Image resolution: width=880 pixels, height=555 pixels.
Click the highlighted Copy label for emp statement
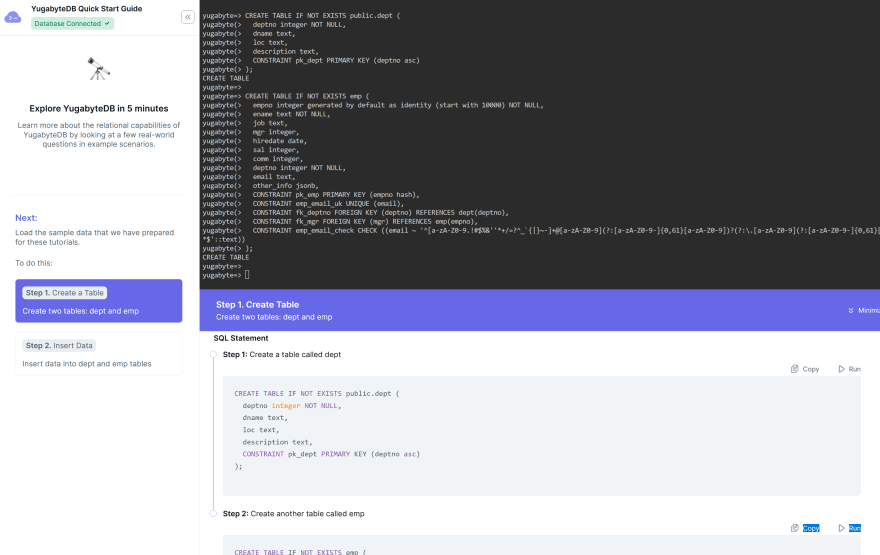[x=811, y=528]
